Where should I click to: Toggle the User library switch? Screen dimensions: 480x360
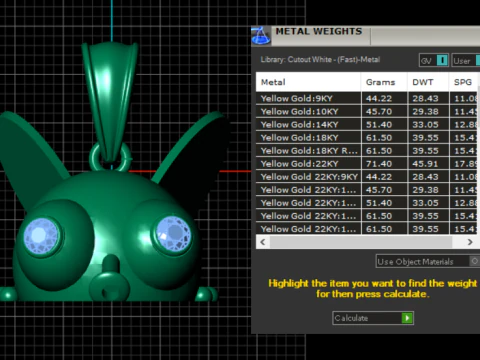[478, 60]
